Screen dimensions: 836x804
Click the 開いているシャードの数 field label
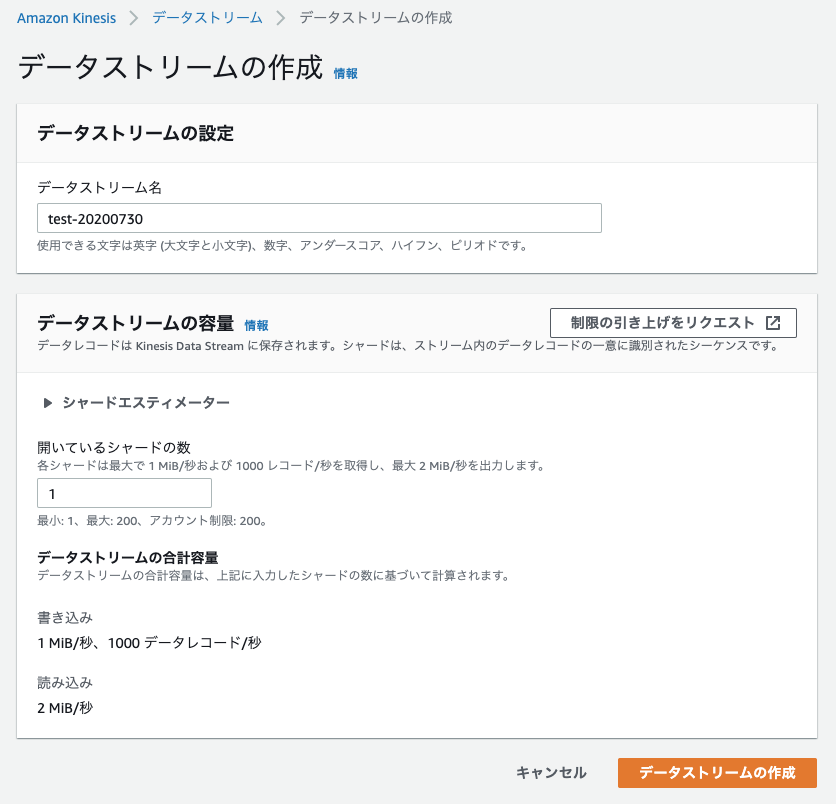coord(114,447)
